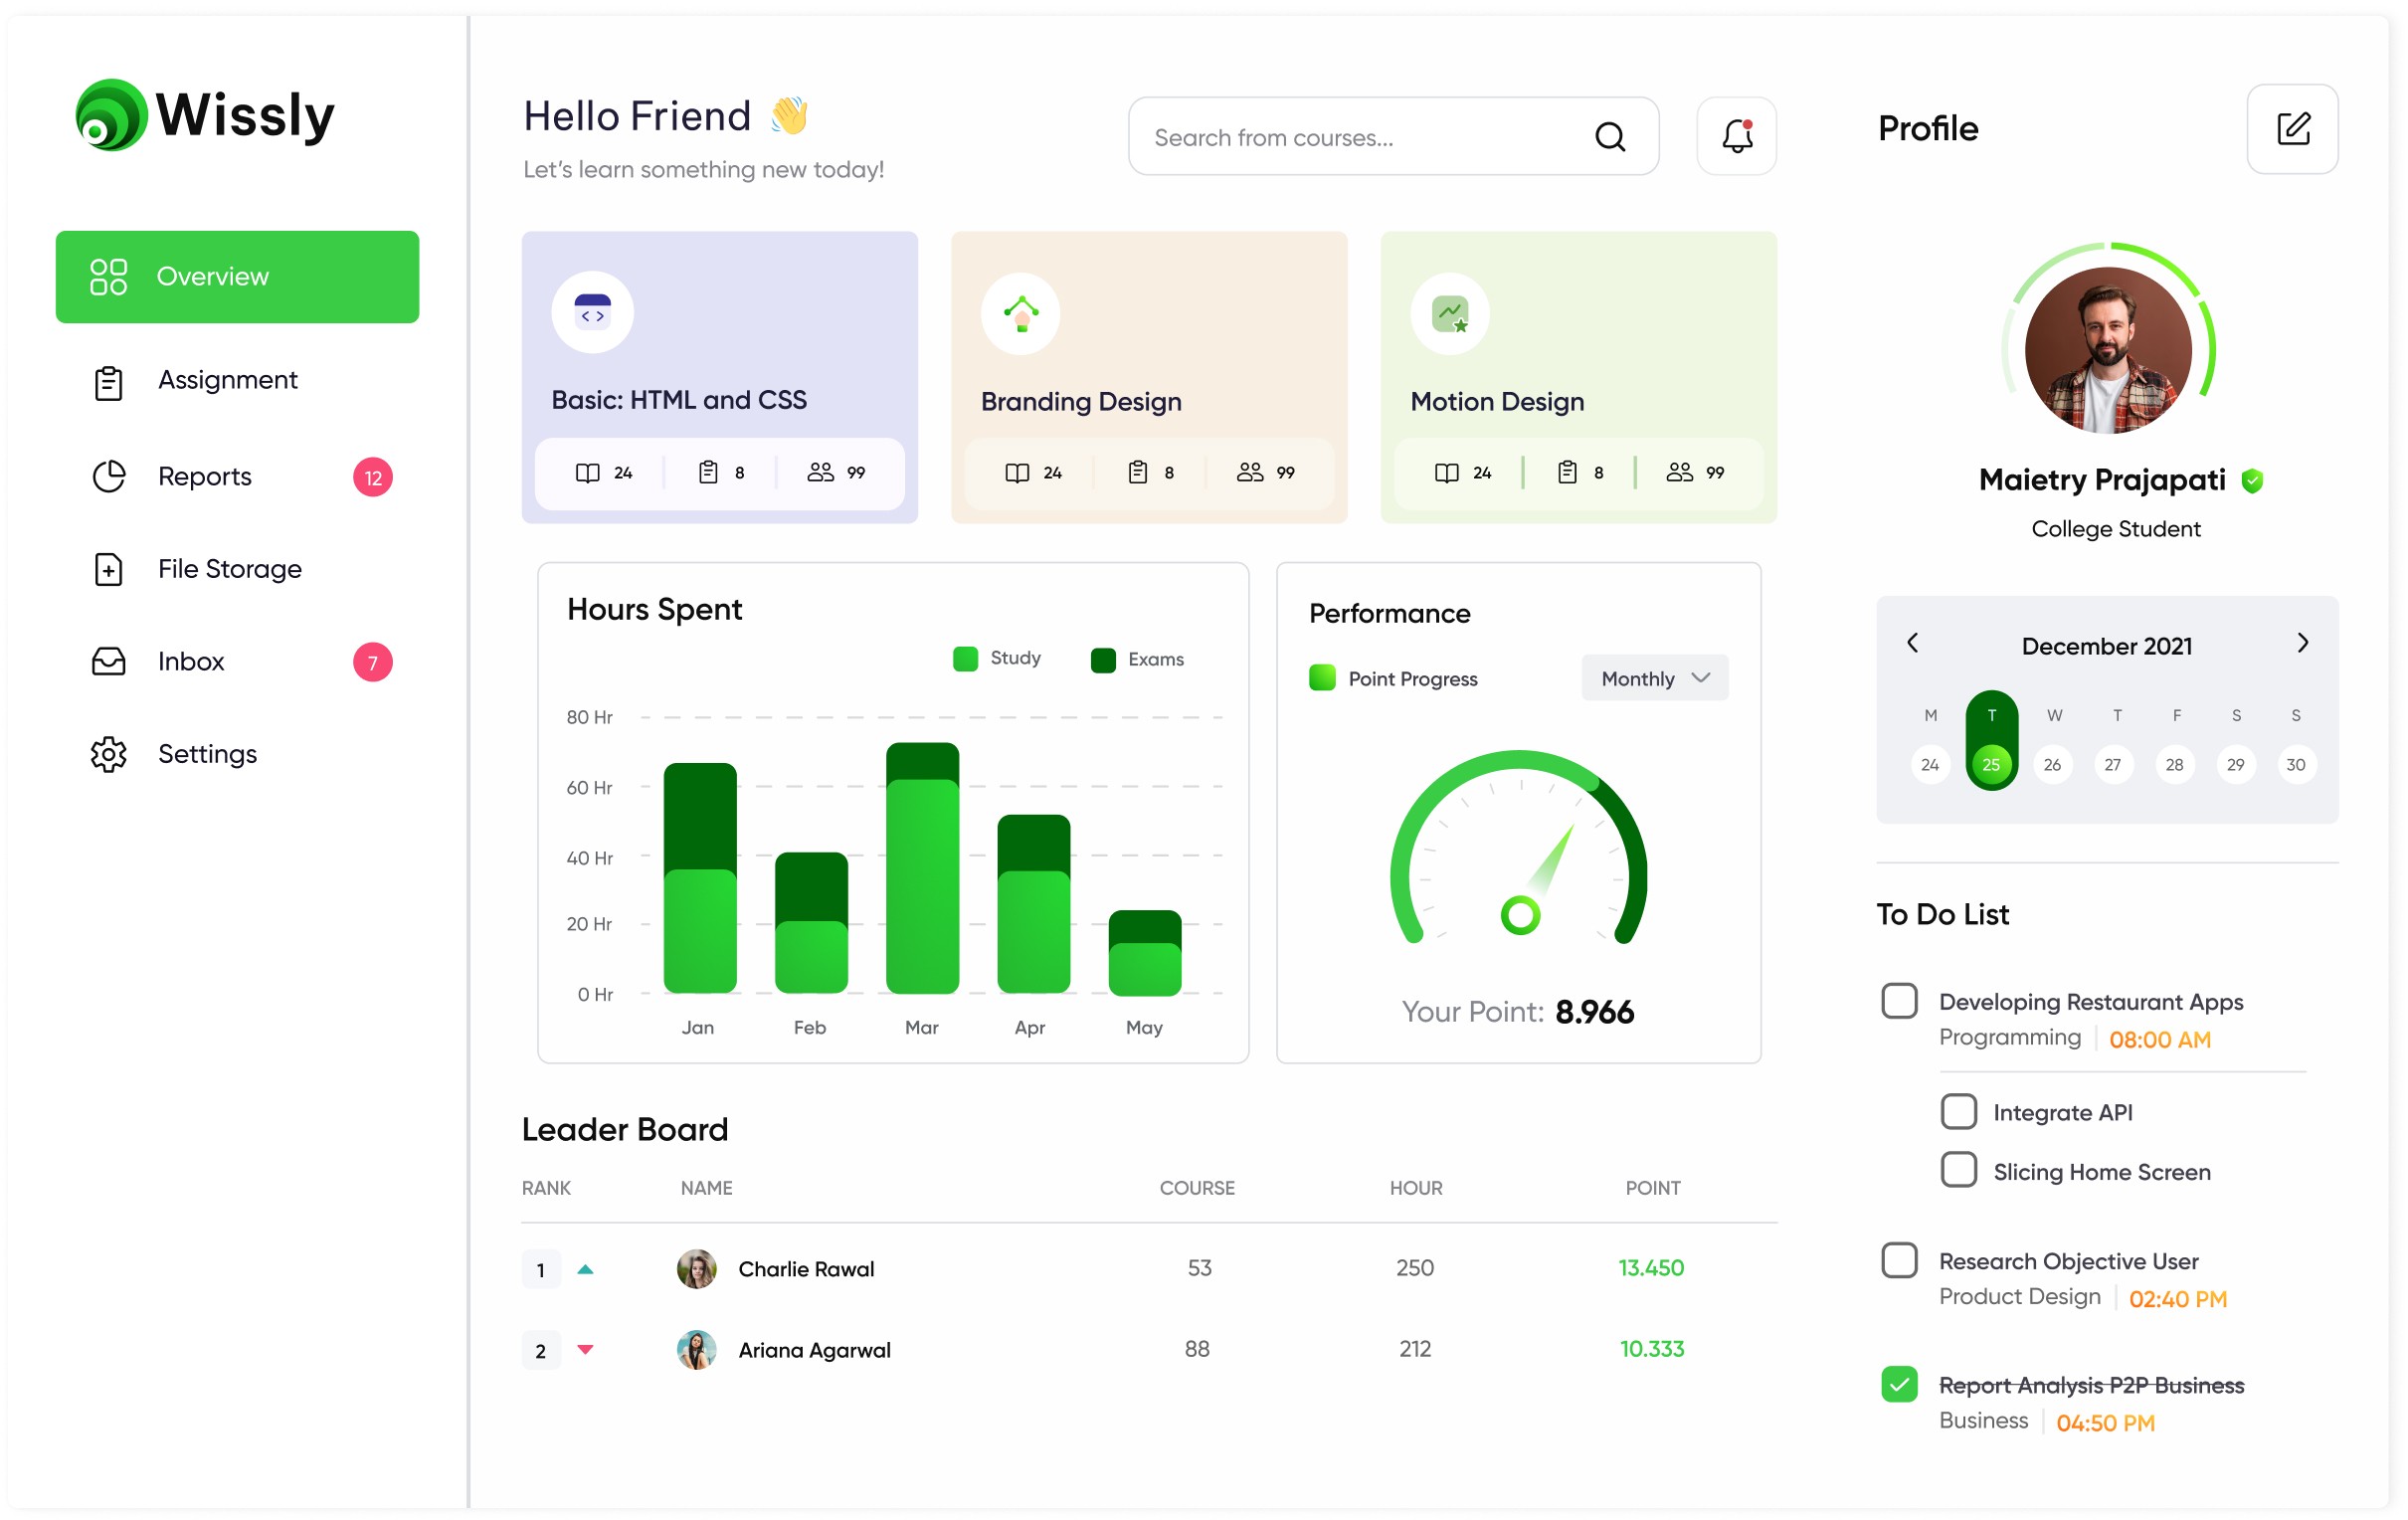The image size is (2408, 1520).
Task: Uncheck the completed Report Analysis P2P Business task
Action: point(1898,1385)
